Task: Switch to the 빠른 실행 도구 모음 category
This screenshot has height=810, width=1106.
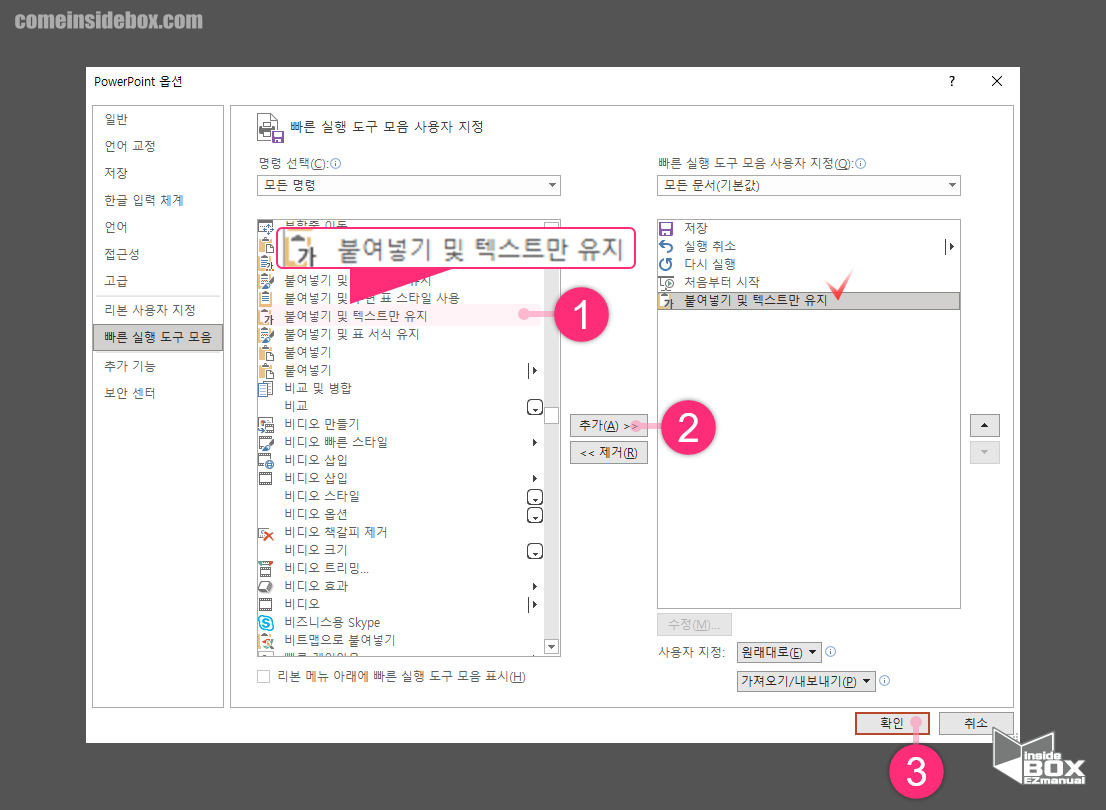Action: point(158,337)
